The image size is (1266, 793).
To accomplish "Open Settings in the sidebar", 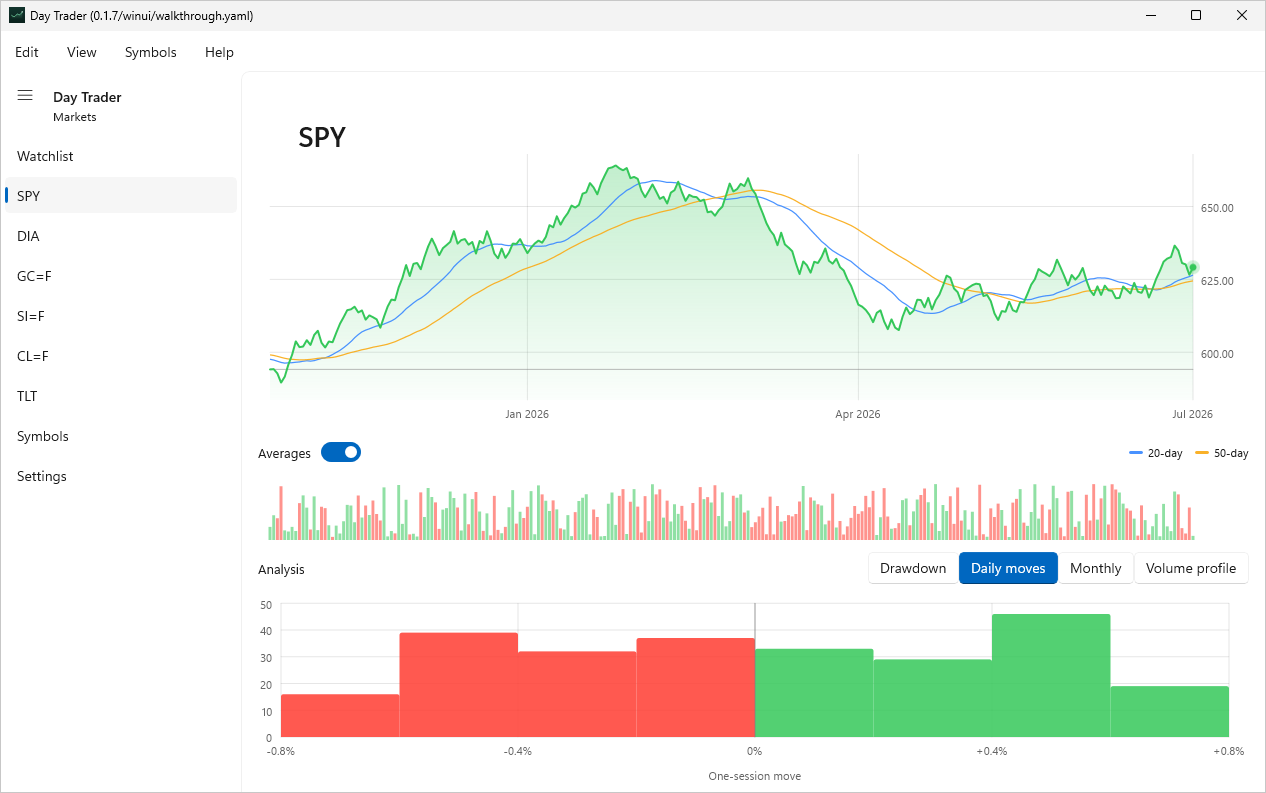I will [x=121, y=476].
